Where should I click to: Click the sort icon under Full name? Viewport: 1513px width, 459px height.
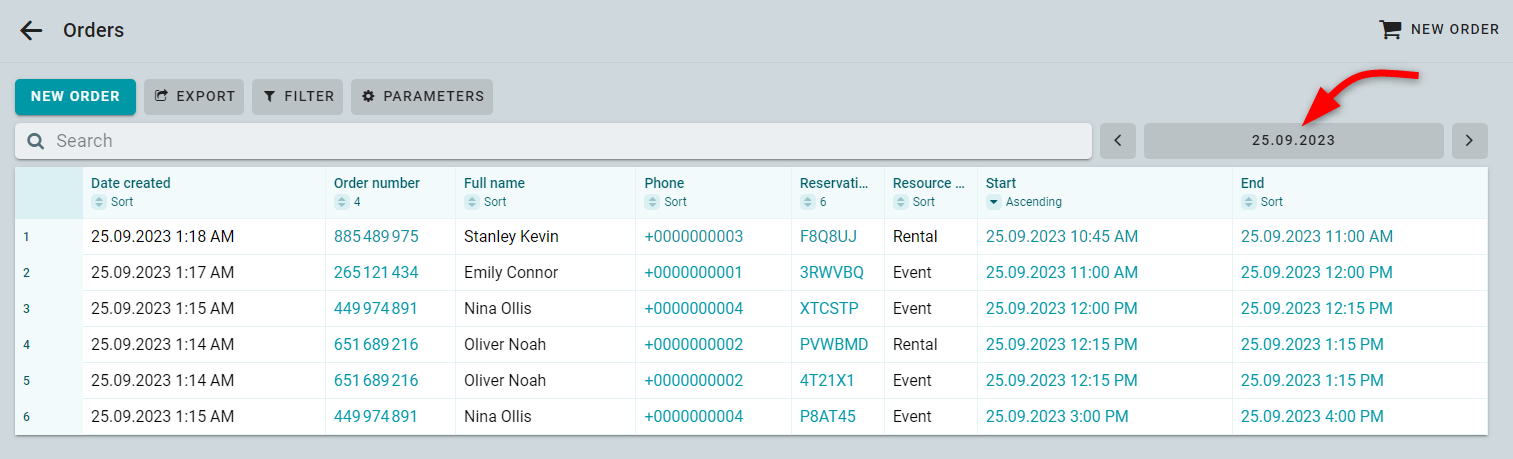tap(471, 202)
